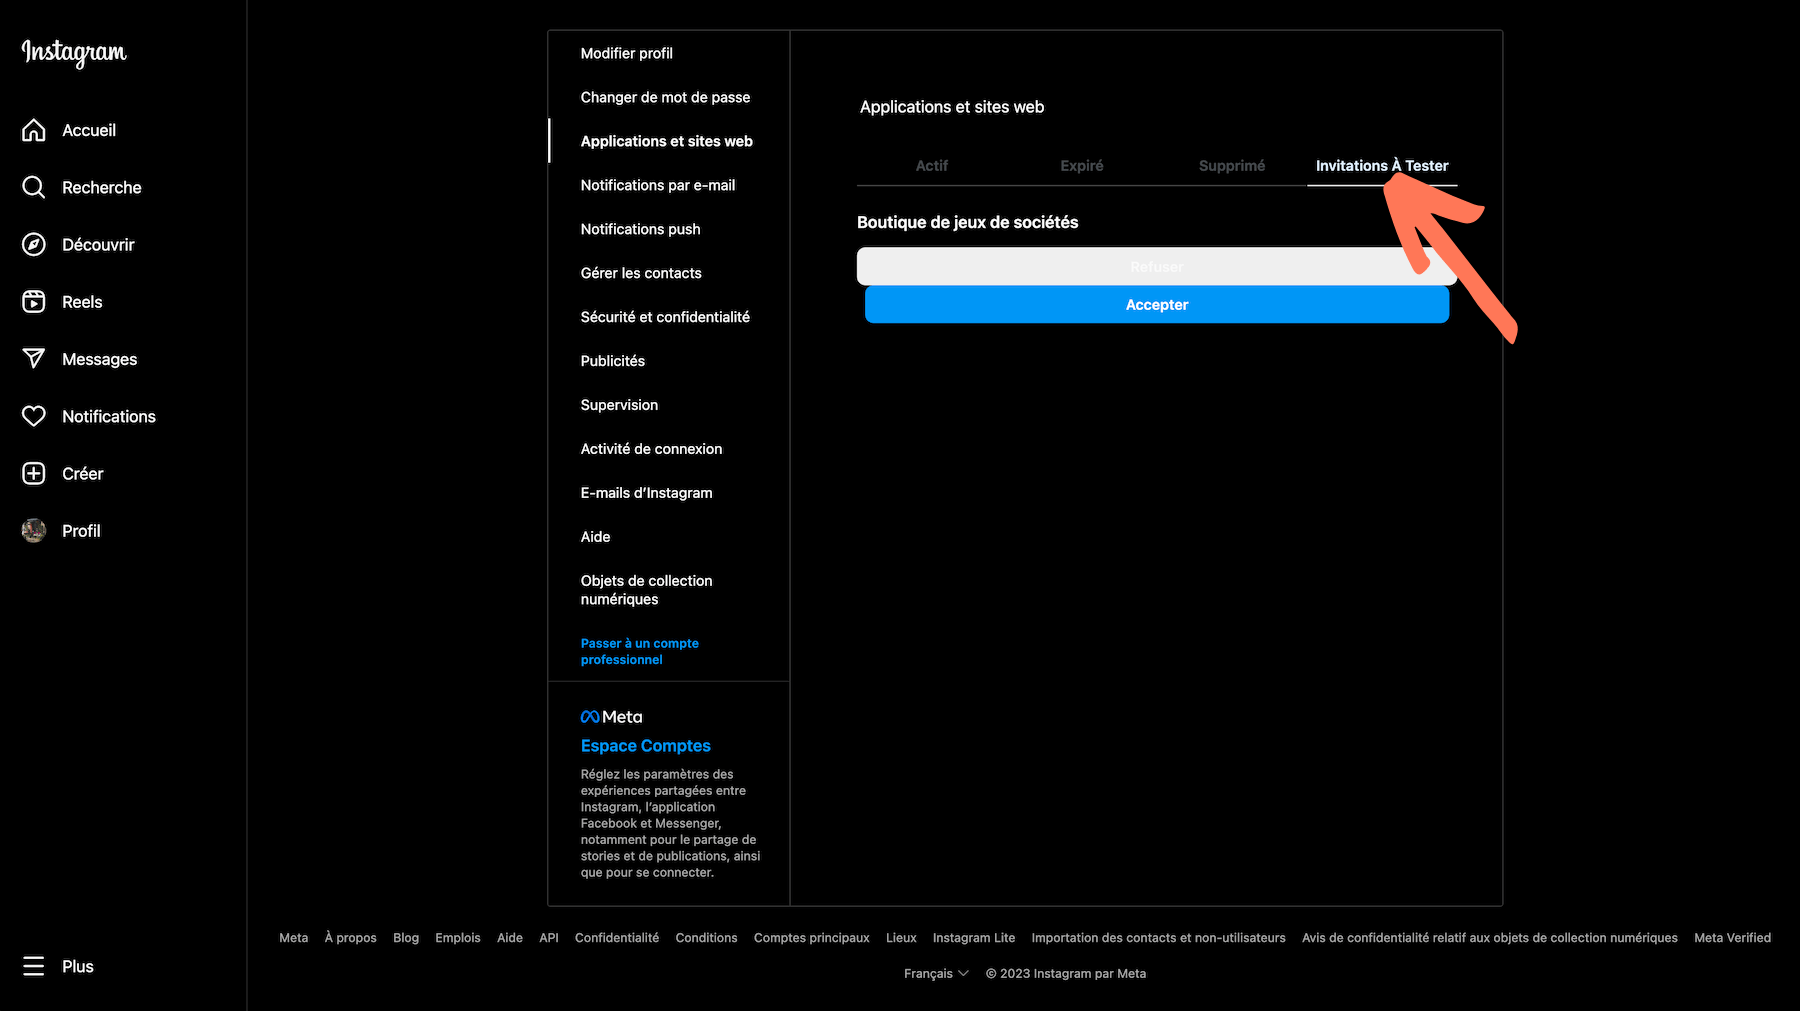The width and height of the screenshot is (1800, 1011).
Task: Click the Accueil label in sidebar
Action: click(89, 130)
